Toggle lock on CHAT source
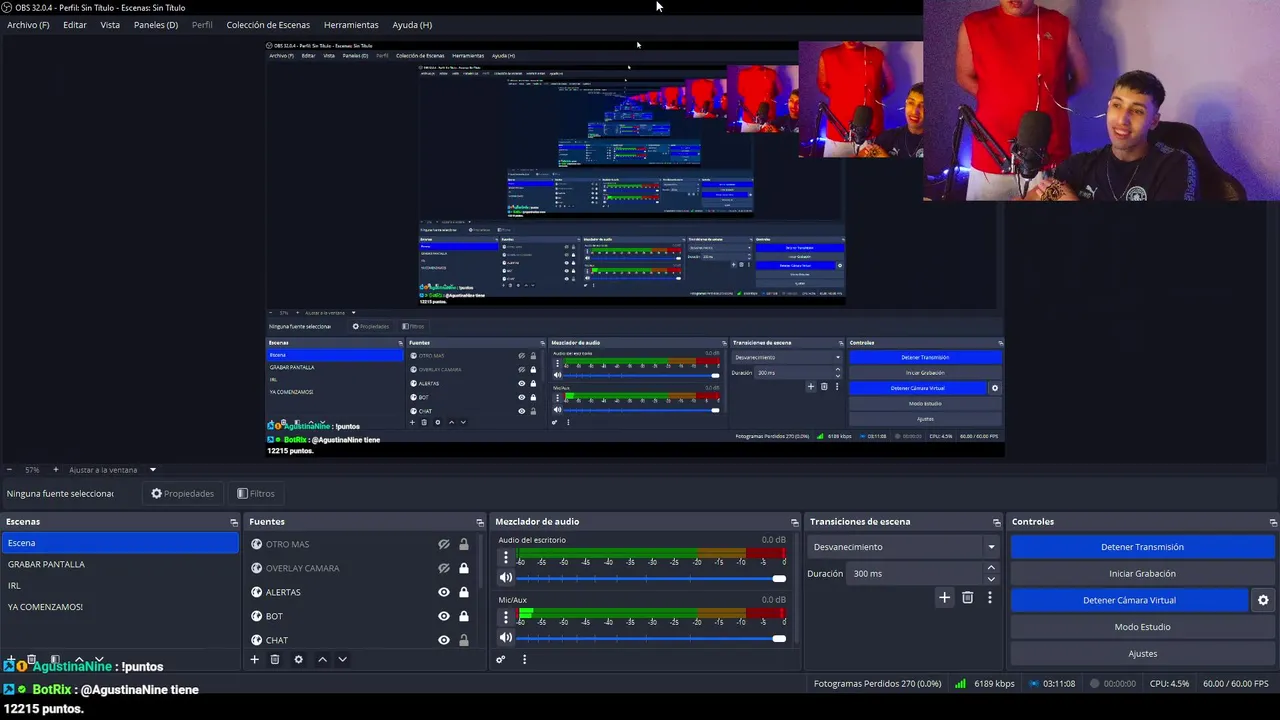 click(x=464, y=640)
